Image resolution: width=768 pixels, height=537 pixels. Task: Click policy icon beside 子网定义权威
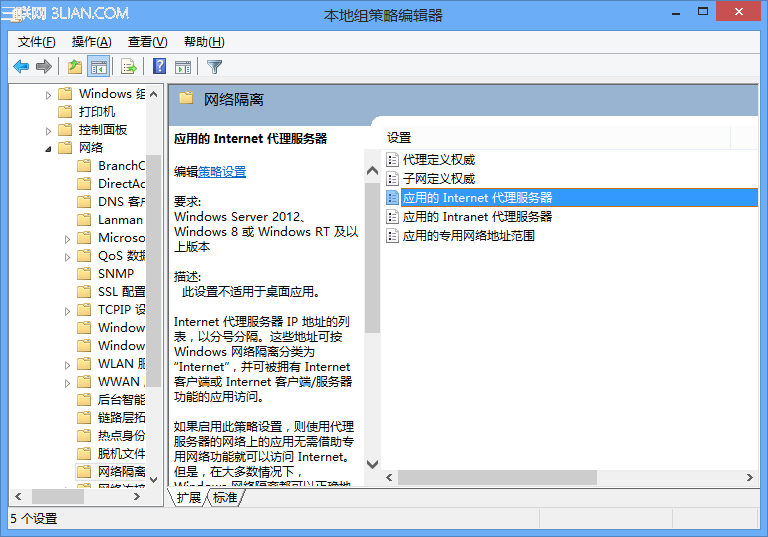pos(392,178)
